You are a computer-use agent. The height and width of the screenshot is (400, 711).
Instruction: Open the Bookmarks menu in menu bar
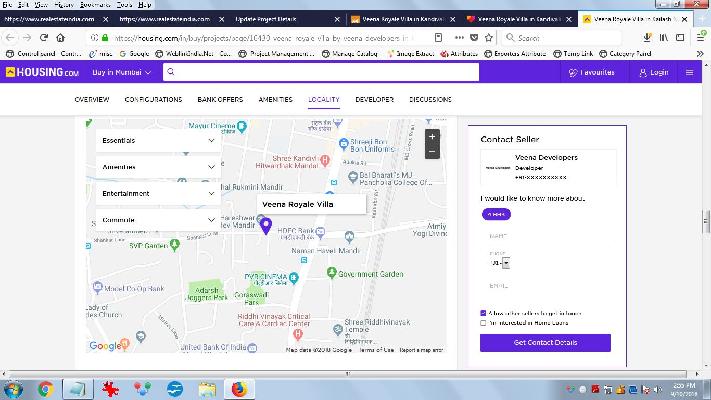(x=95, y=5)
